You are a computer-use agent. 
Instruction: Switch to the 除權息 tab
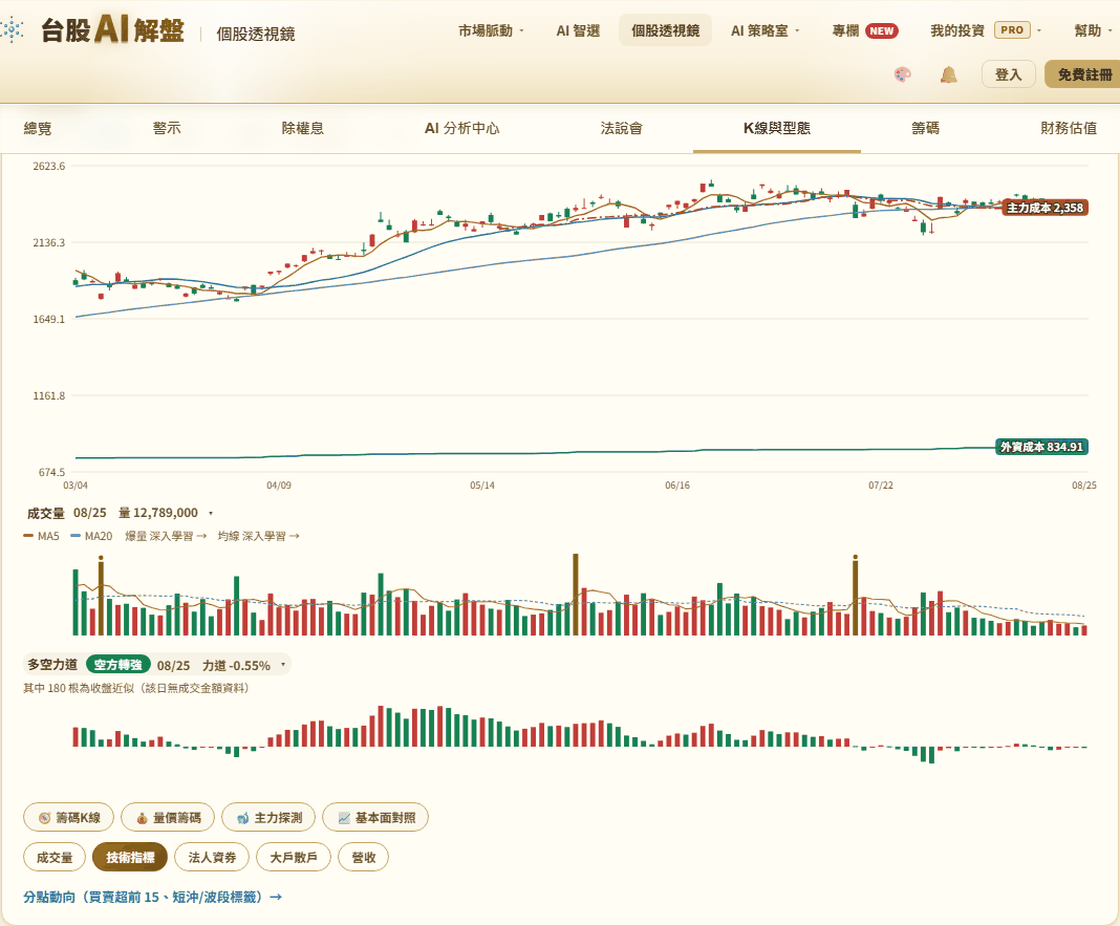pyautogui.click(x=303, y=129)
